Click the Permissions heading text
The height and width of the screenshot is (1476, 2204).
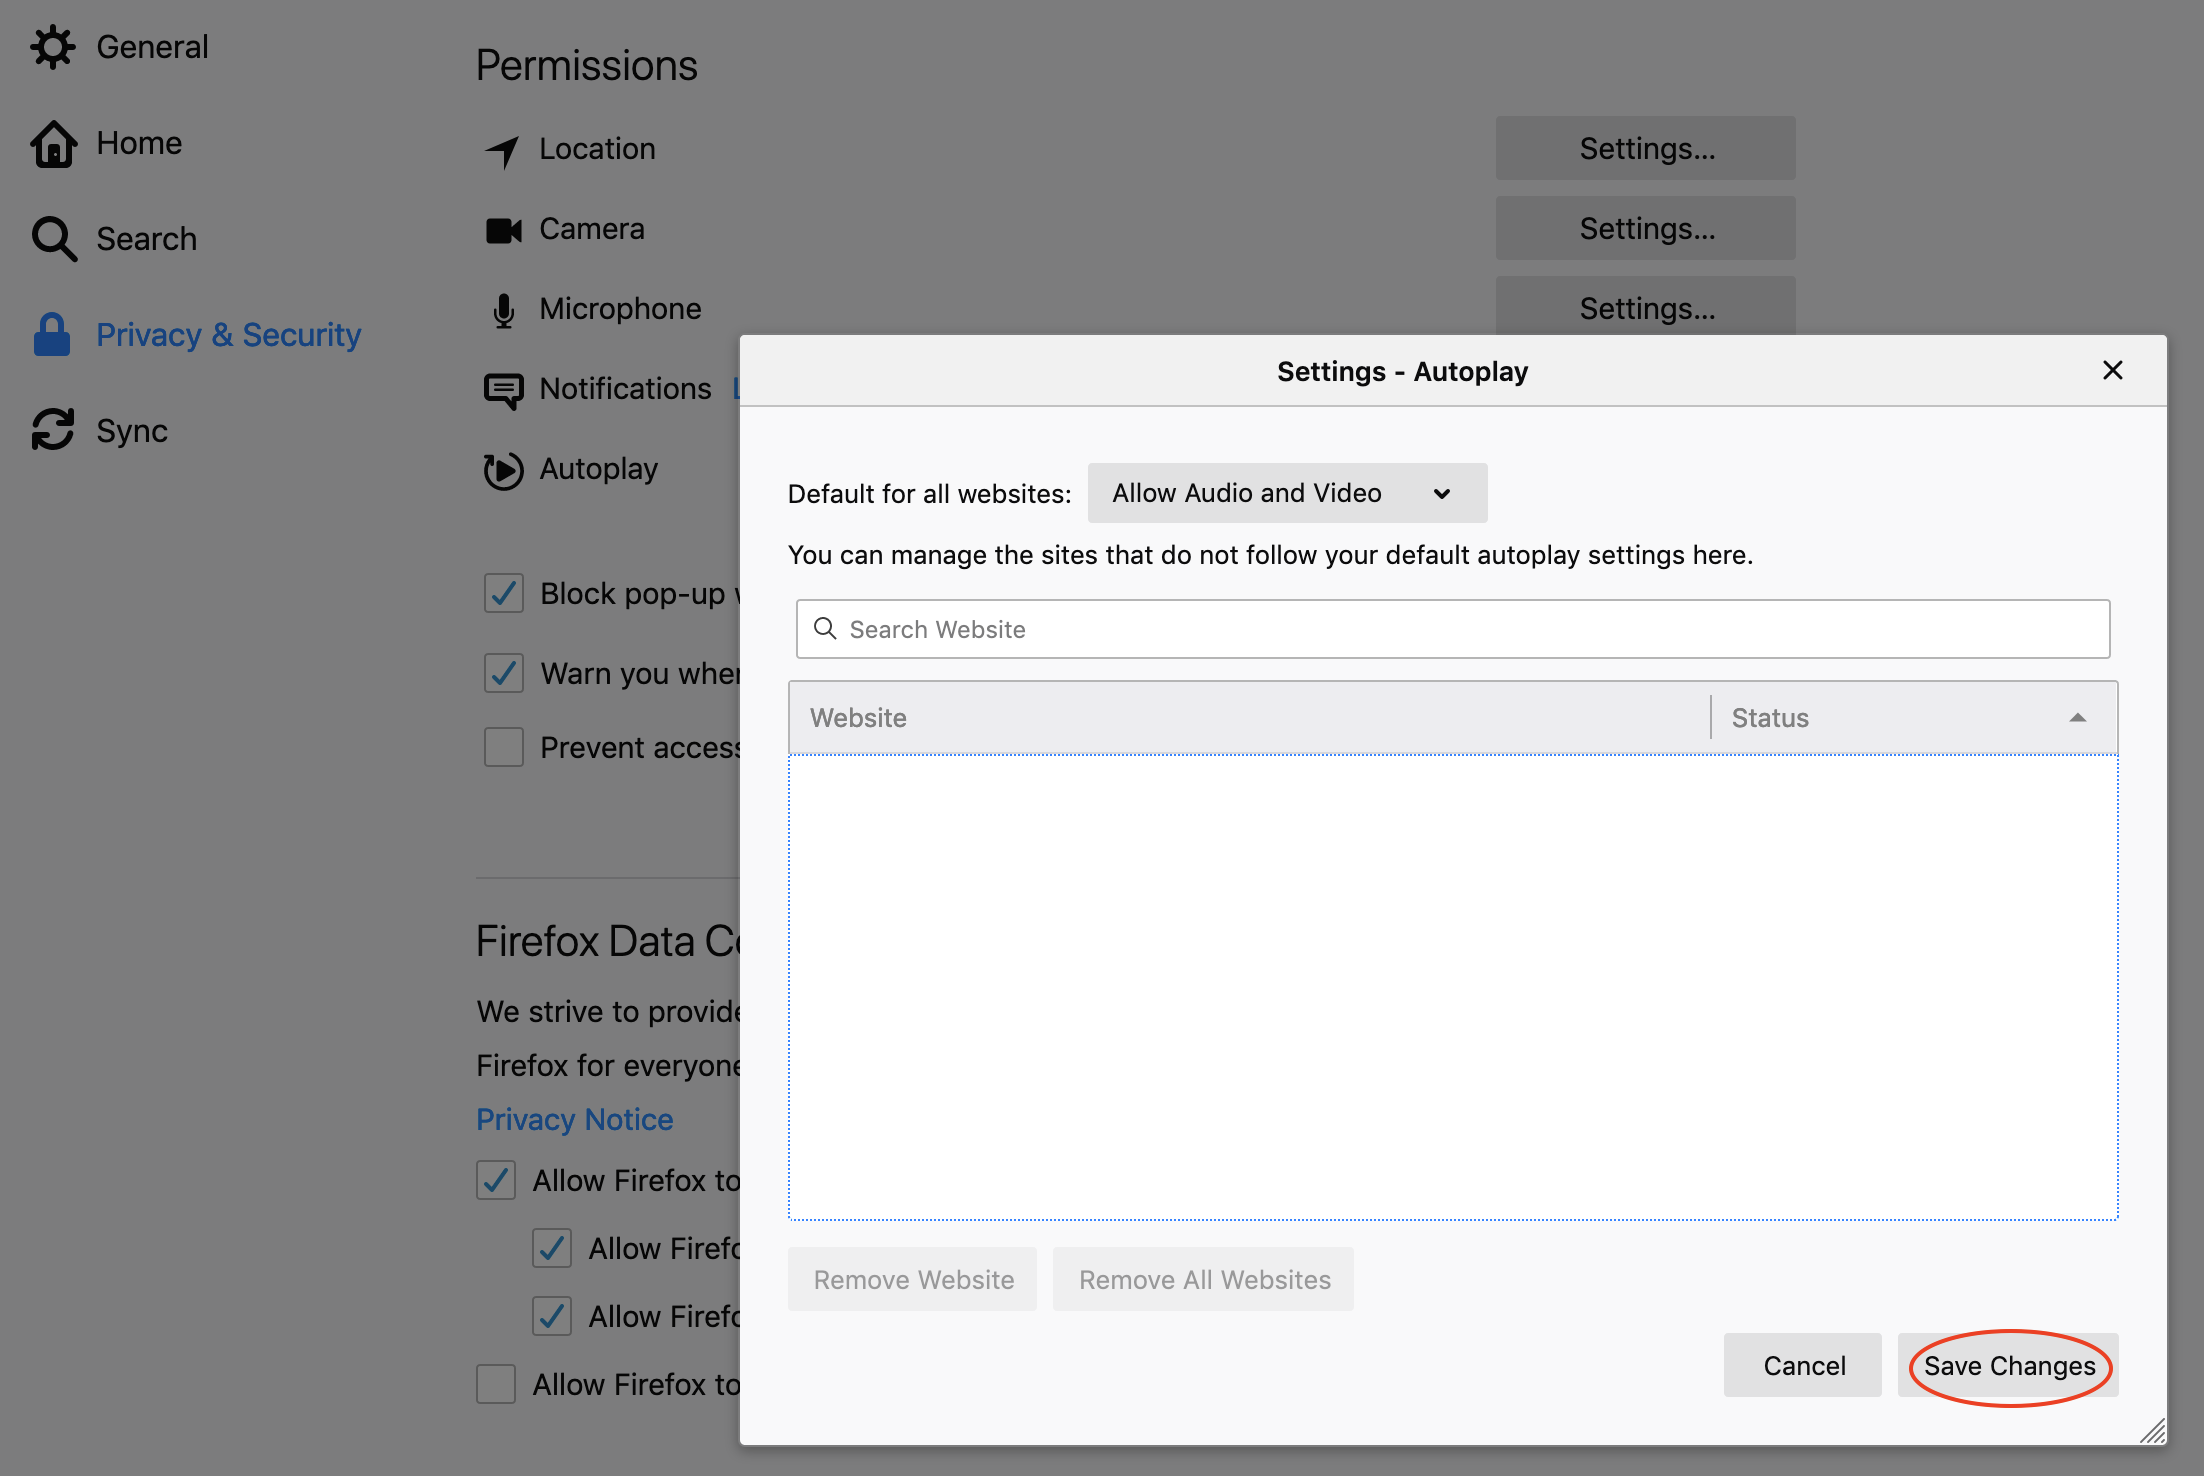[586, 65]
